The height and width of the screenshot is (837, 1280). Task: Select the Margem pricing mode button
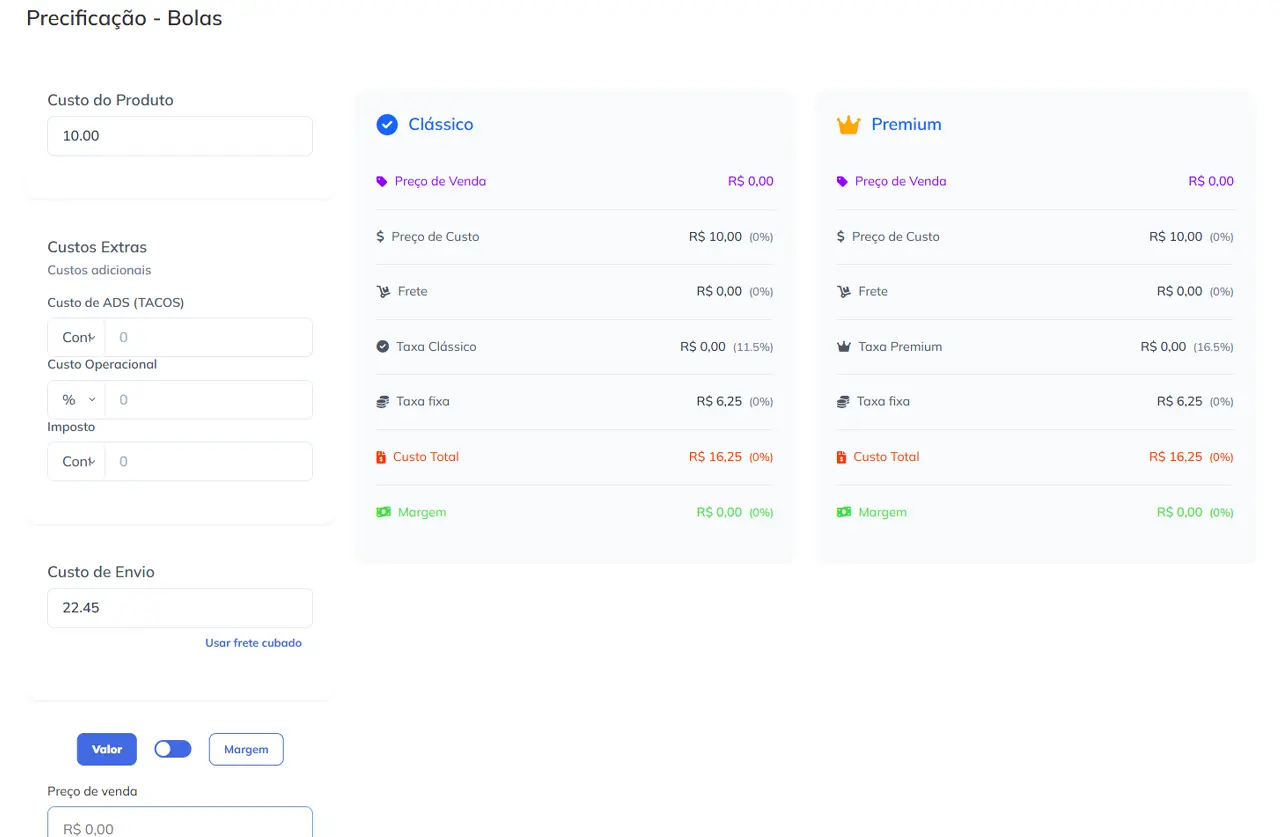246,749
